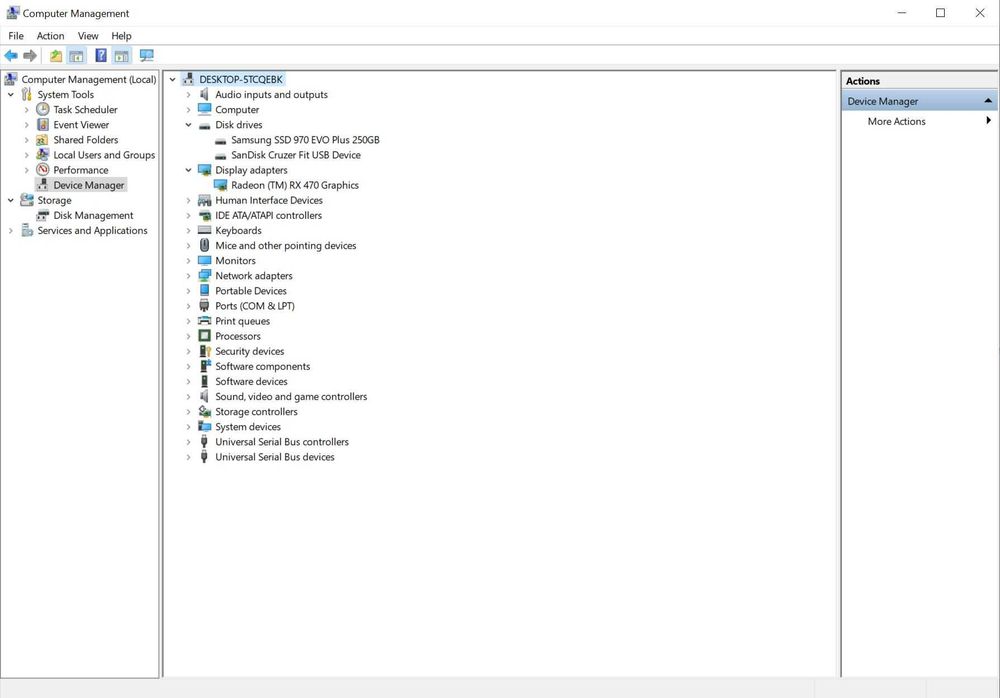Click Scan for hardware changes monitor icon

[147, 56]
